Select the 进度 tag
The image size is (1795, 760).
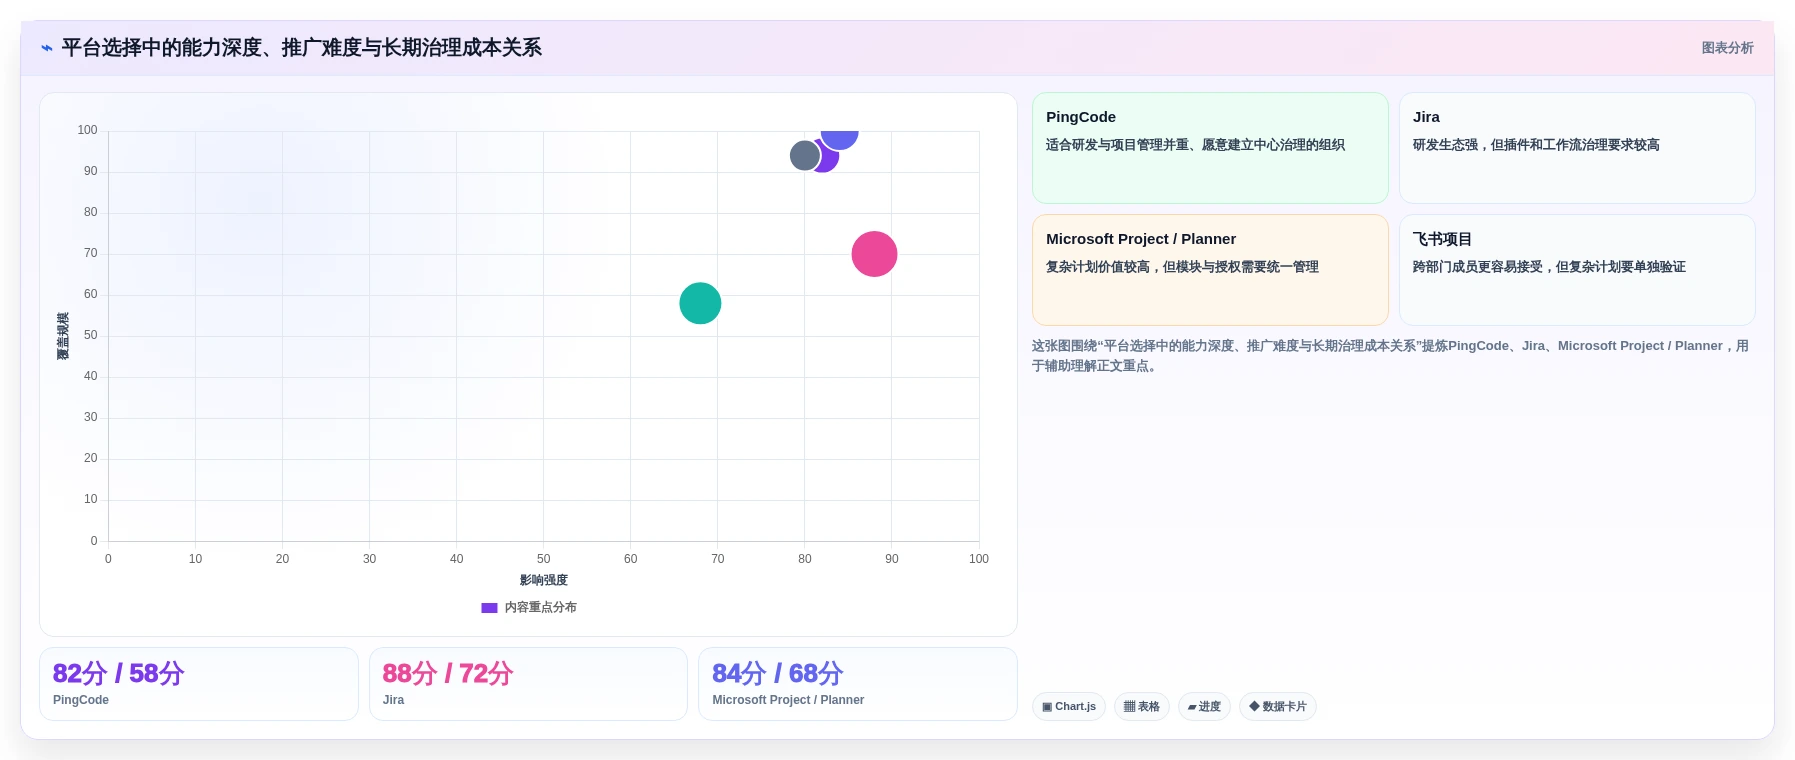pyautogui.click(x=1204, y=707)
